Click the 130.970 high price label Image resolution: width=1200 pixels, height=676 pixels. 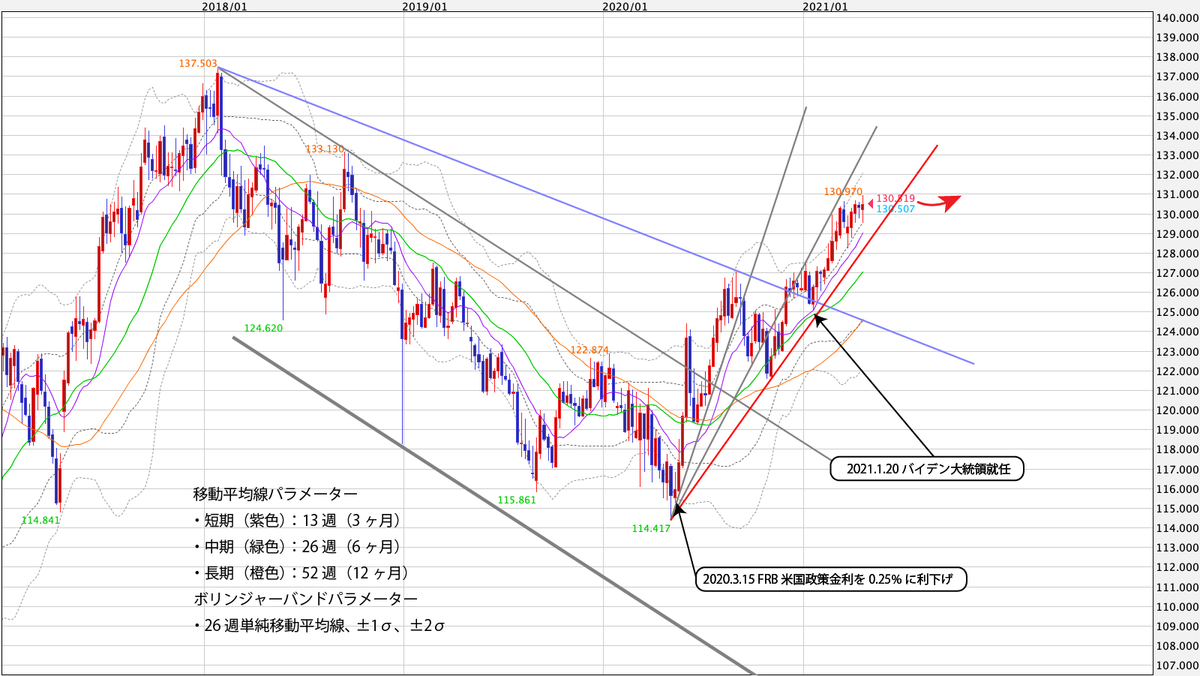tap(844, 190)
